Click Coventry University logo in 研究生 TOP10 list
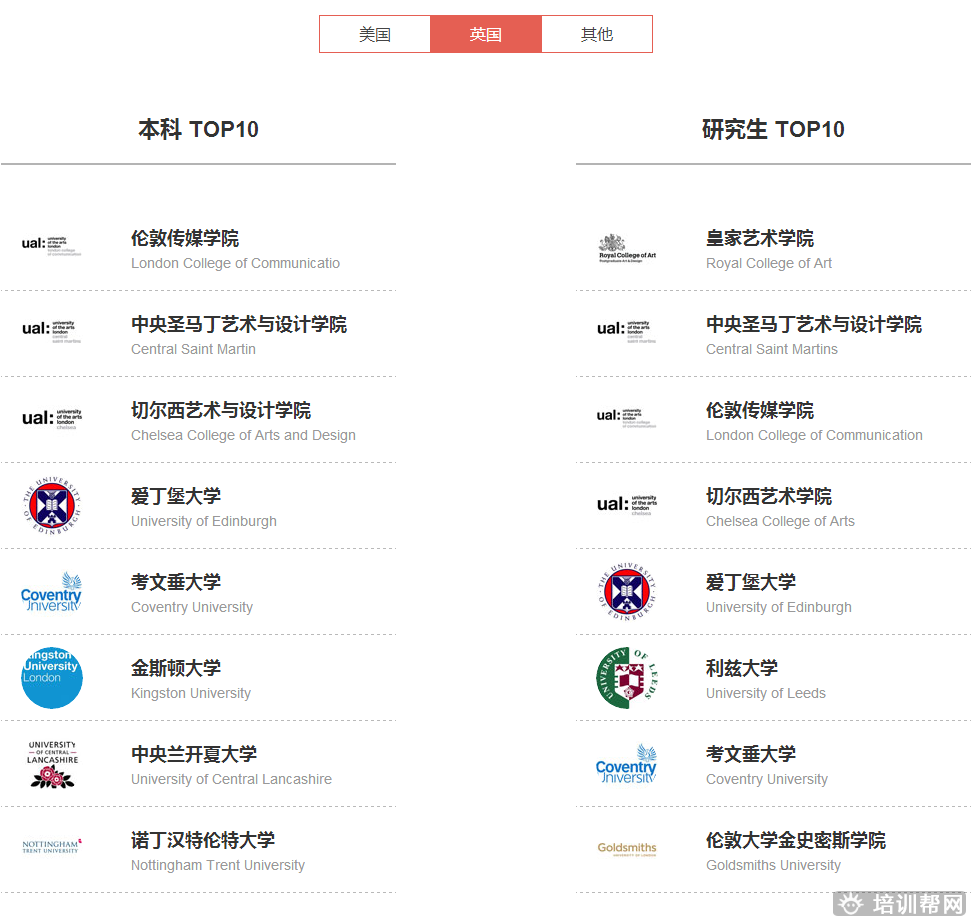 click(626, 764)
